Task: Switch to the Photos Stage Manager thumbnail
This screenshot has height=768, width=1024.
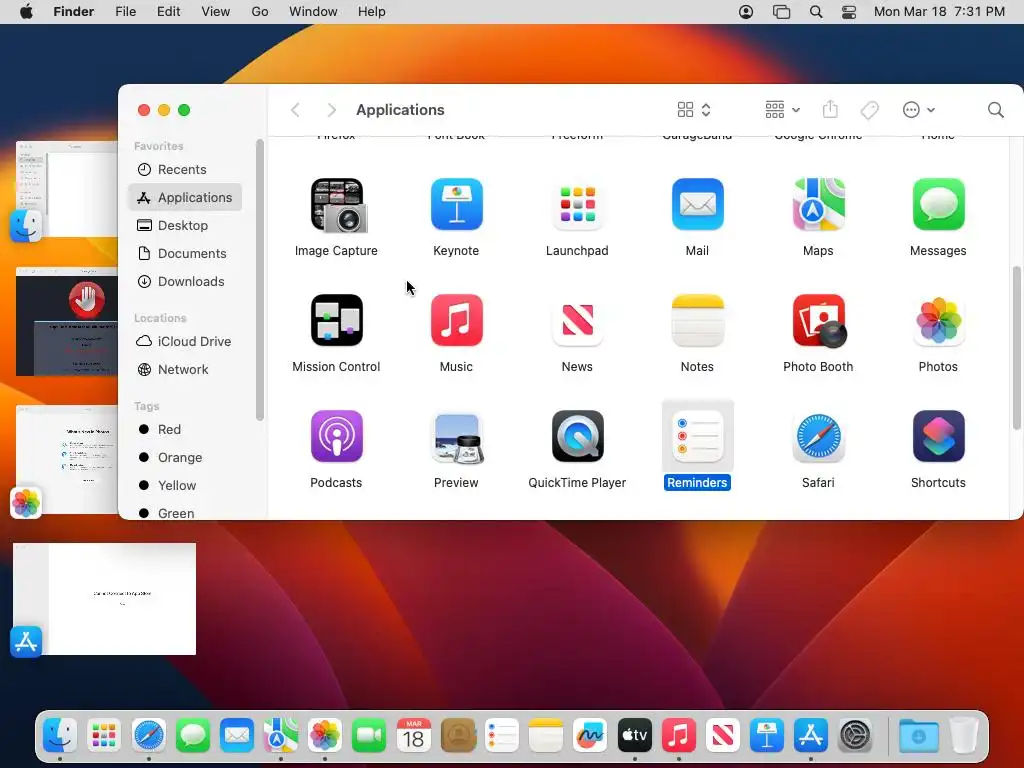Action: (x=67, y=459)
